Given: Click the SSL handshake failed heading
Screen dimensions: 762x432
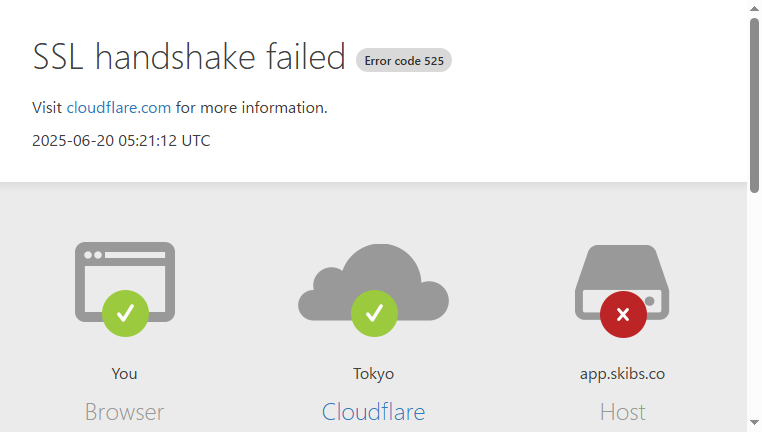Looking at the screenshot, I should point(189,57).
